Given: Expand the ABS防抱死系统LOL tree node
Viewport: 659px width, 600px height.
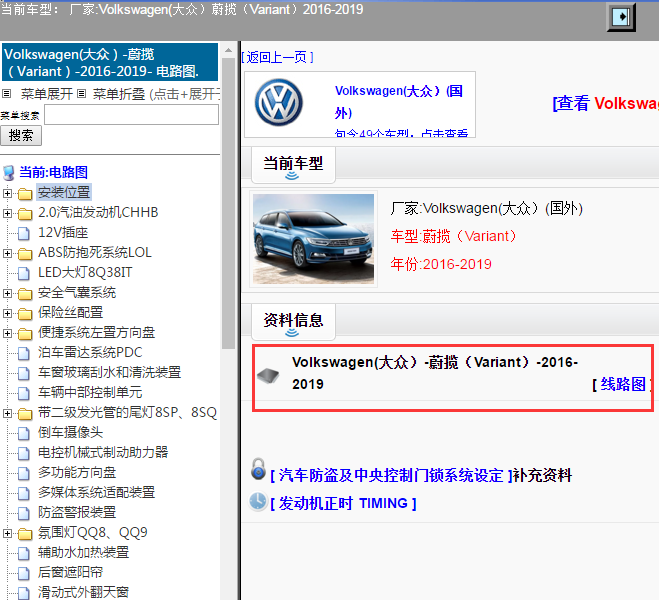Looking at the screenshot, I should [7, 253].
